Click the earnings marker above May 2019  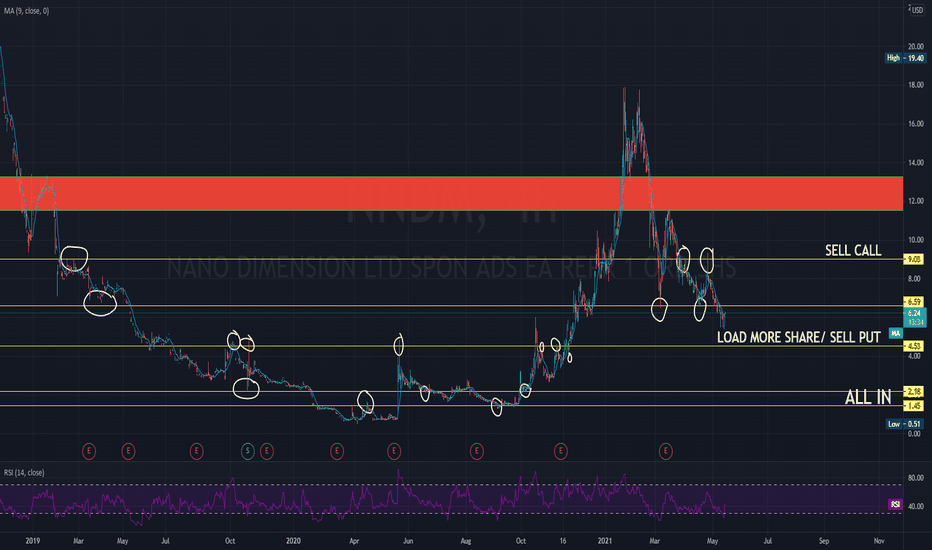tap(128, 451)
